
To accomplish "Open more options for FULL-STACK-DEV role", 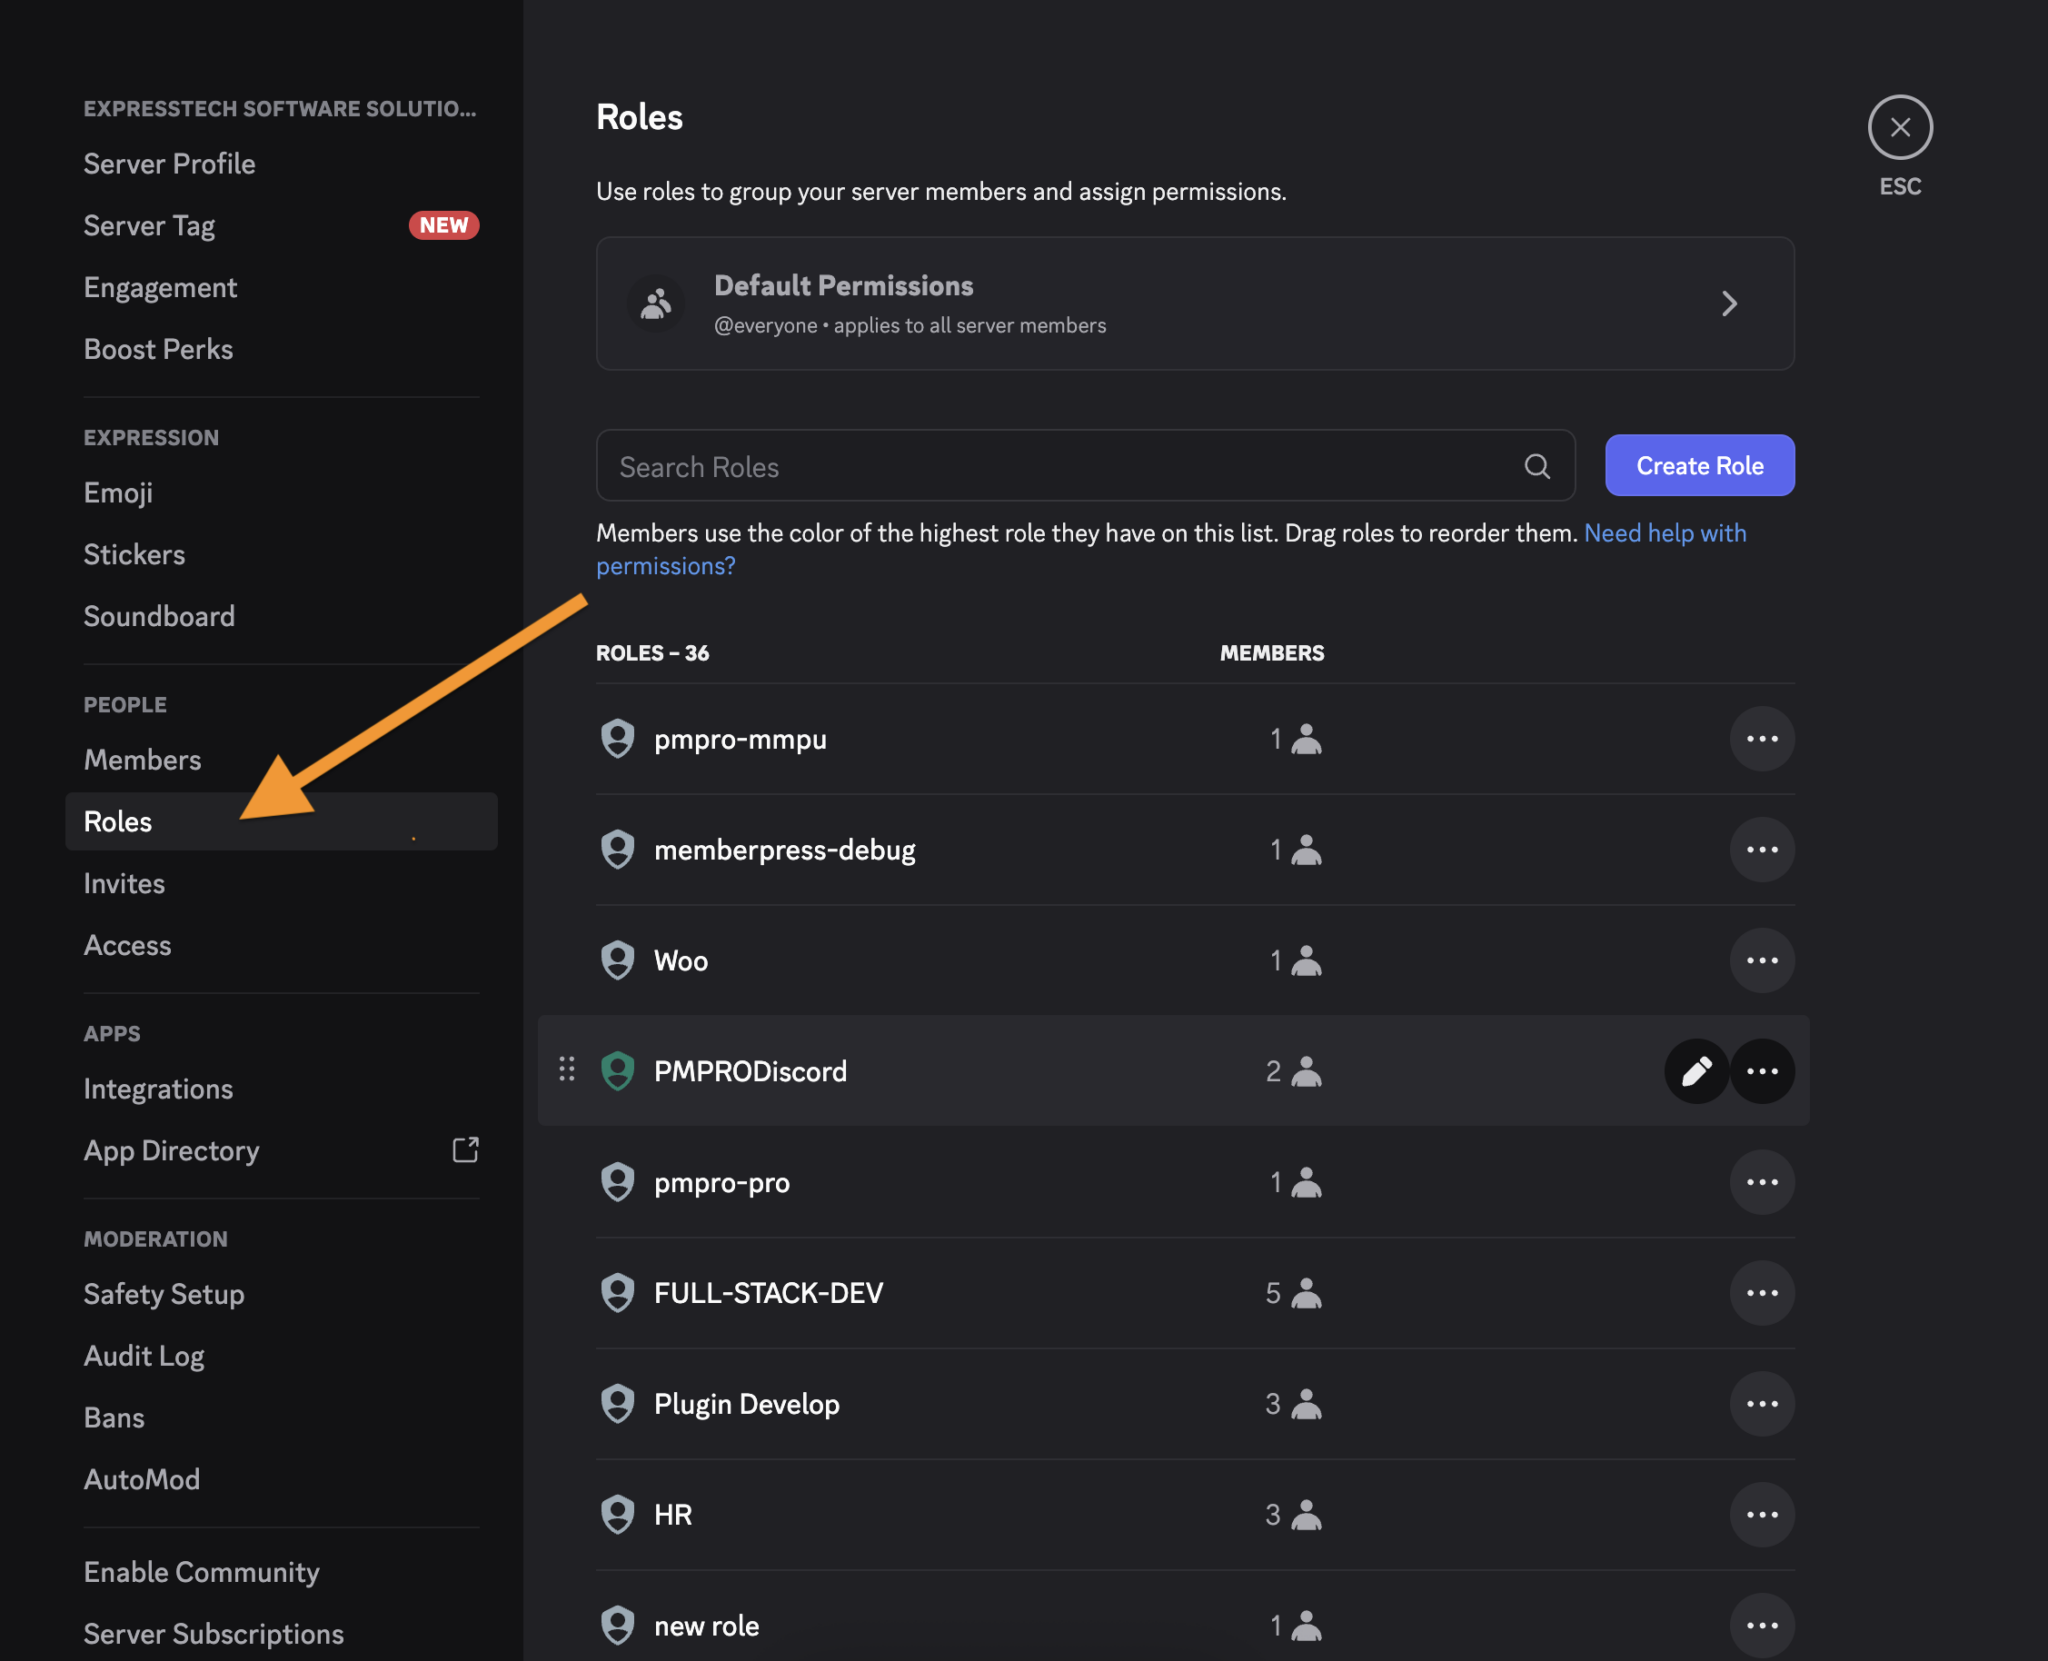I will click(1762, 1292).
